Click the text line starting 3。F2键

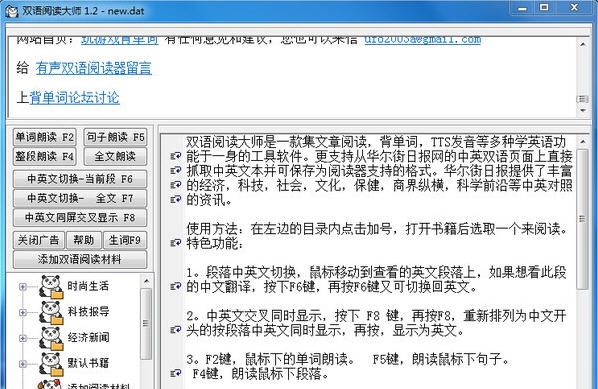coord(348,359)
